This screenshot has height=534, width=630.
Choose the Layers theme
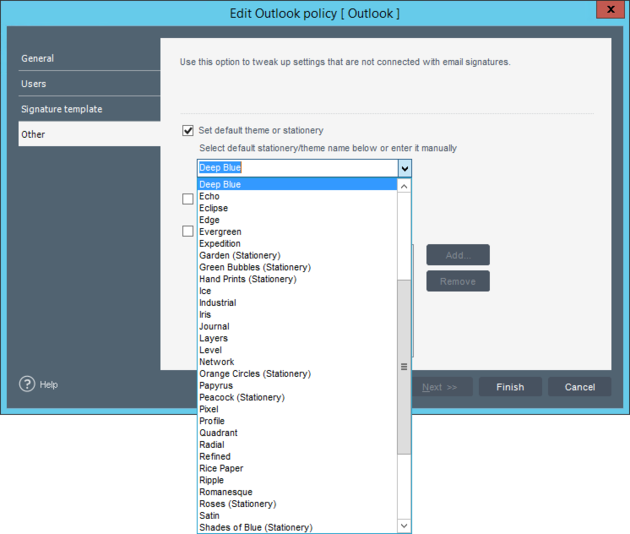point(297,338)
